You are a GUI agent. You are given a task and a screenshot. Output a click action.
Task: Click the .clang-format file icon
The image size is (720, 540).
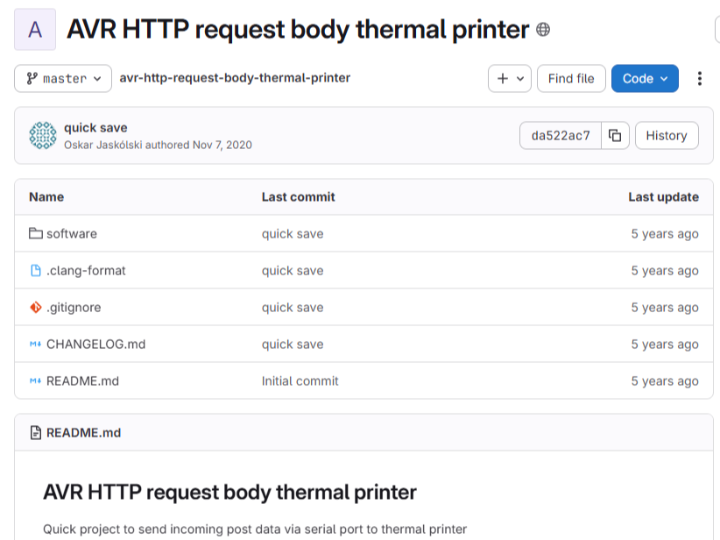point(36,271)
